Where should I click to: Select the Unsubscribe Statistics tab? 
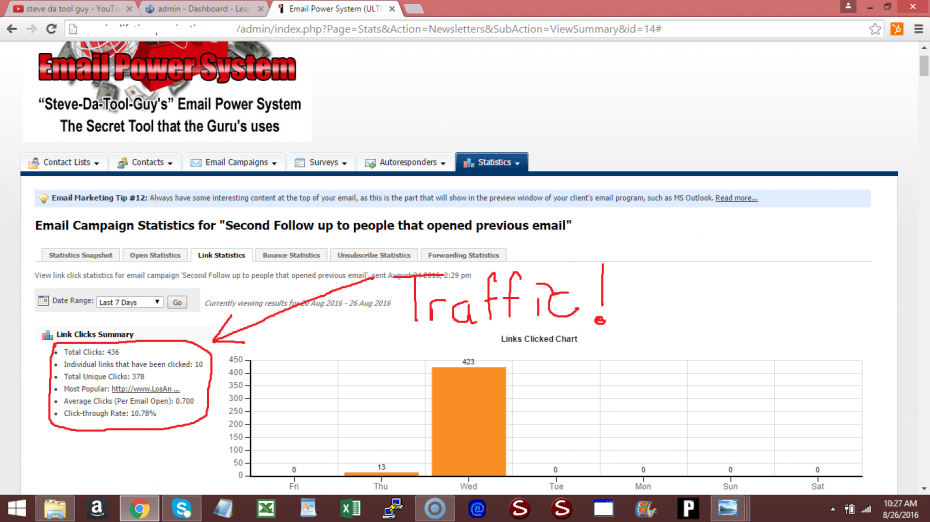[x=373, y=255]
